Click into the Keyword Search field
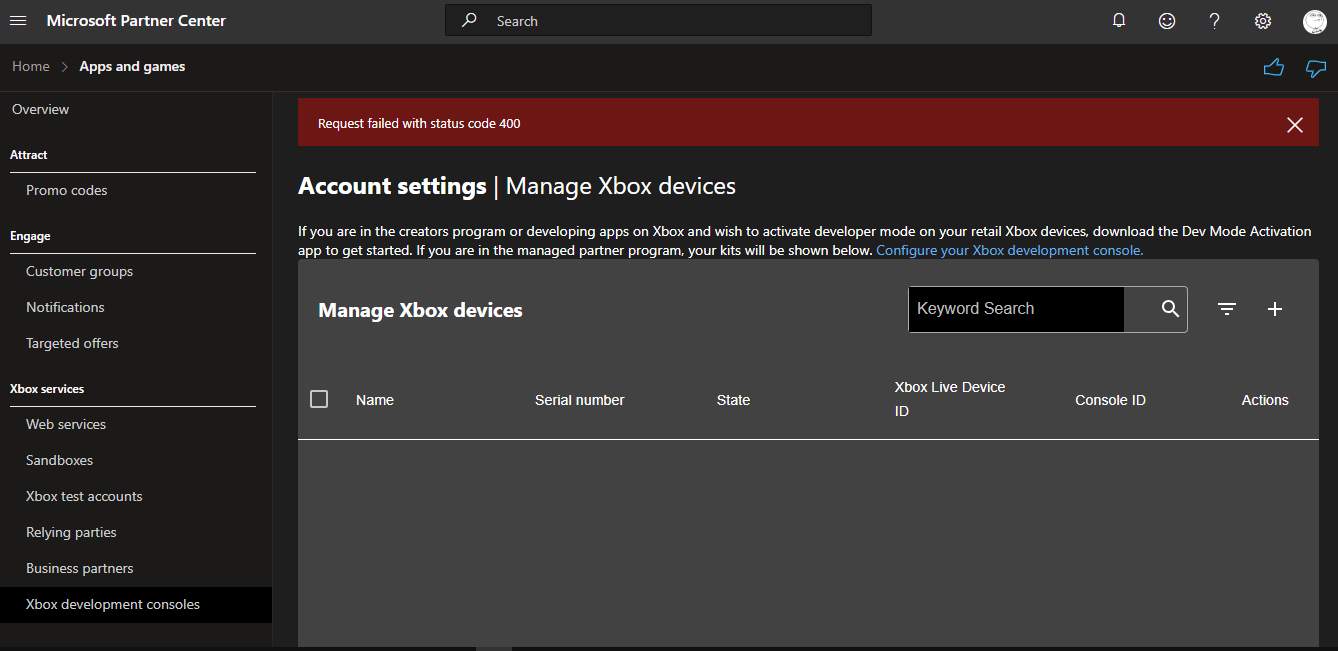Image resolution: width=1338 pixels, height=651 pixels. click(1016, 309)
